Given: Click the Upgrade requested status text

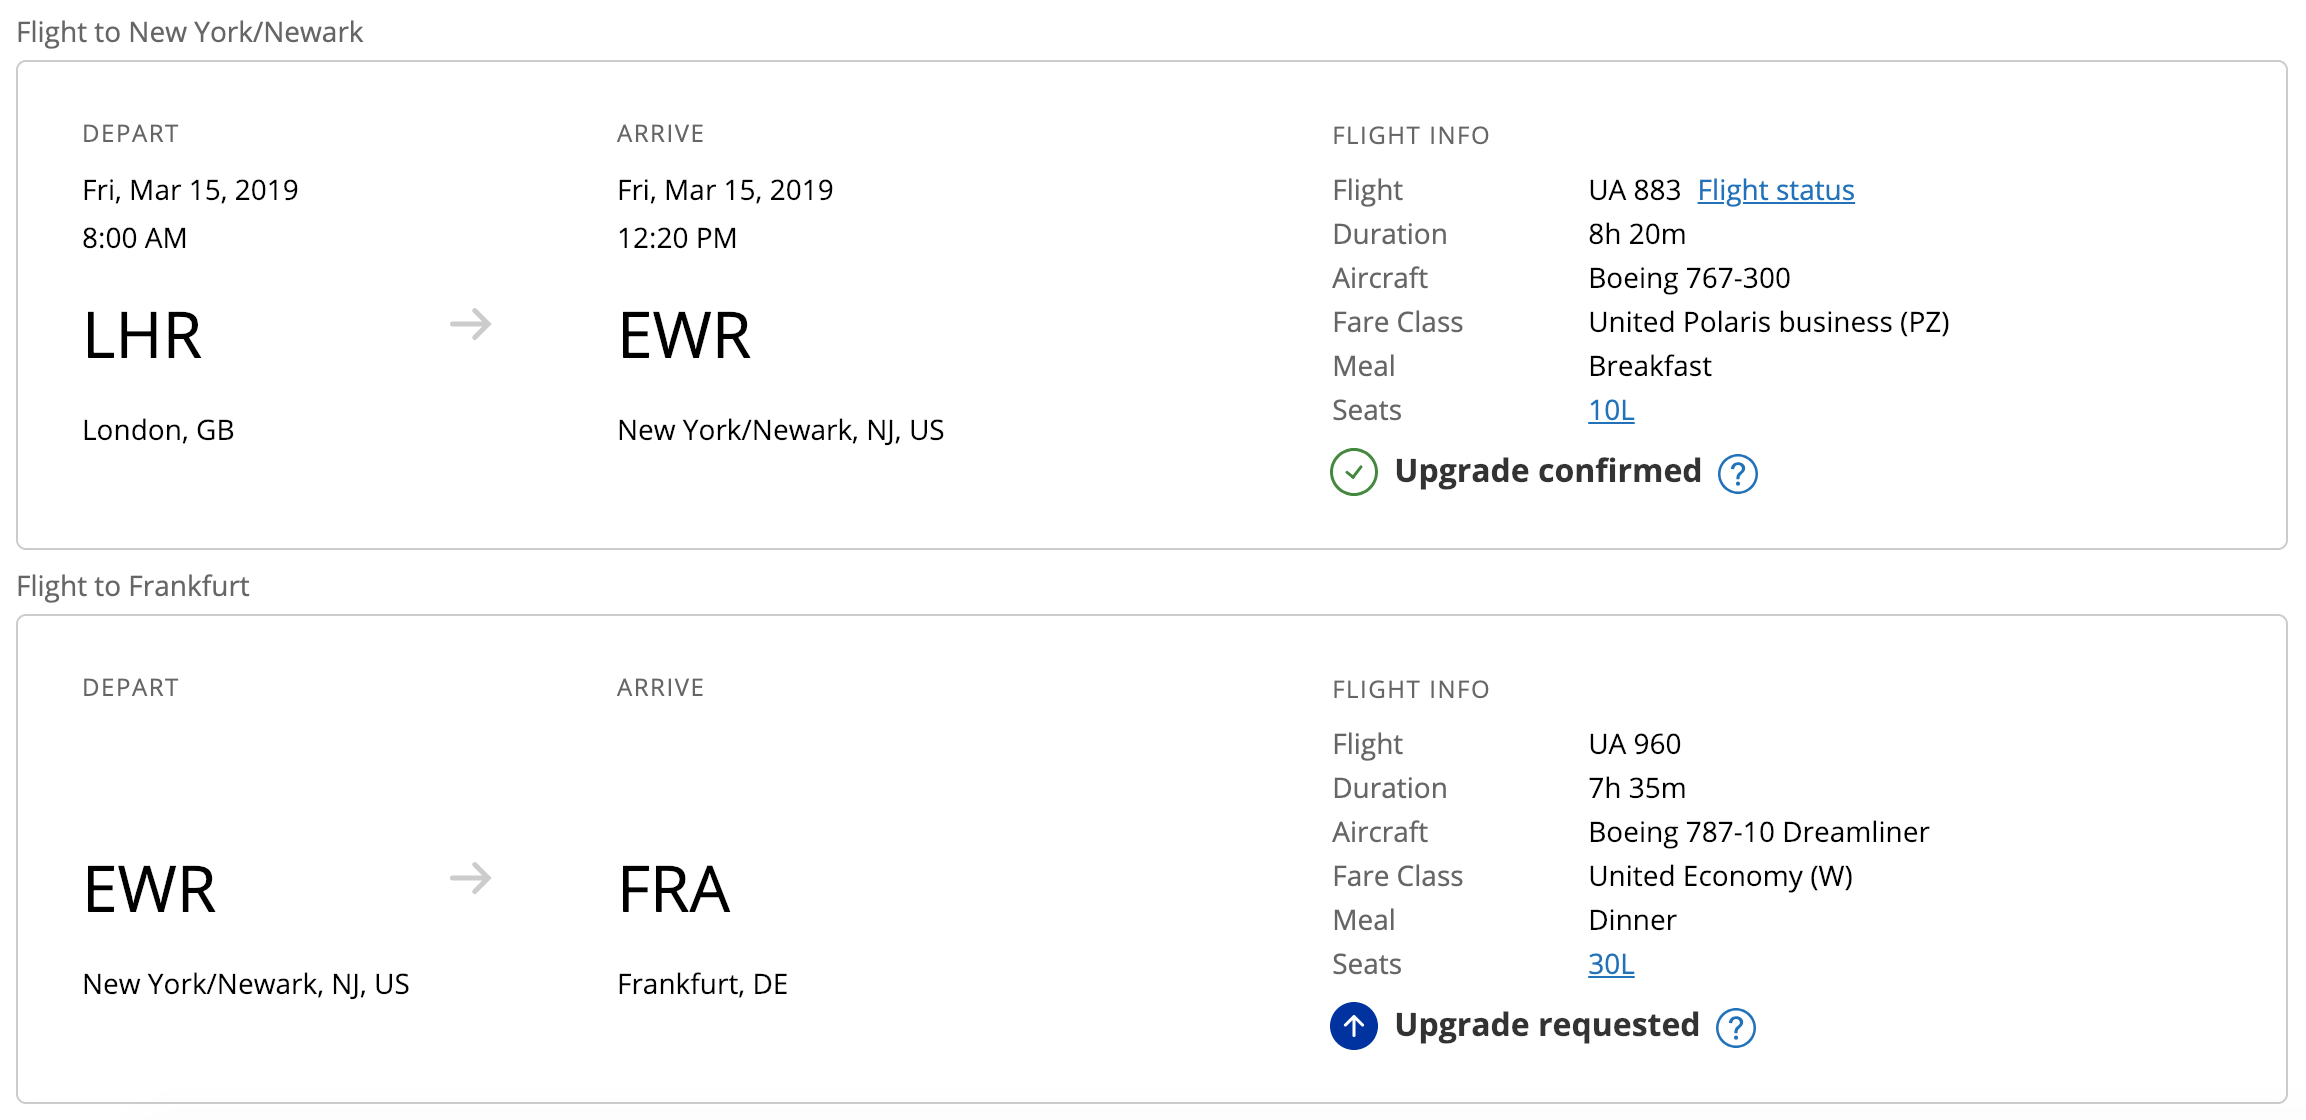Looking at the screenshot, I should pos(1546,1025).
